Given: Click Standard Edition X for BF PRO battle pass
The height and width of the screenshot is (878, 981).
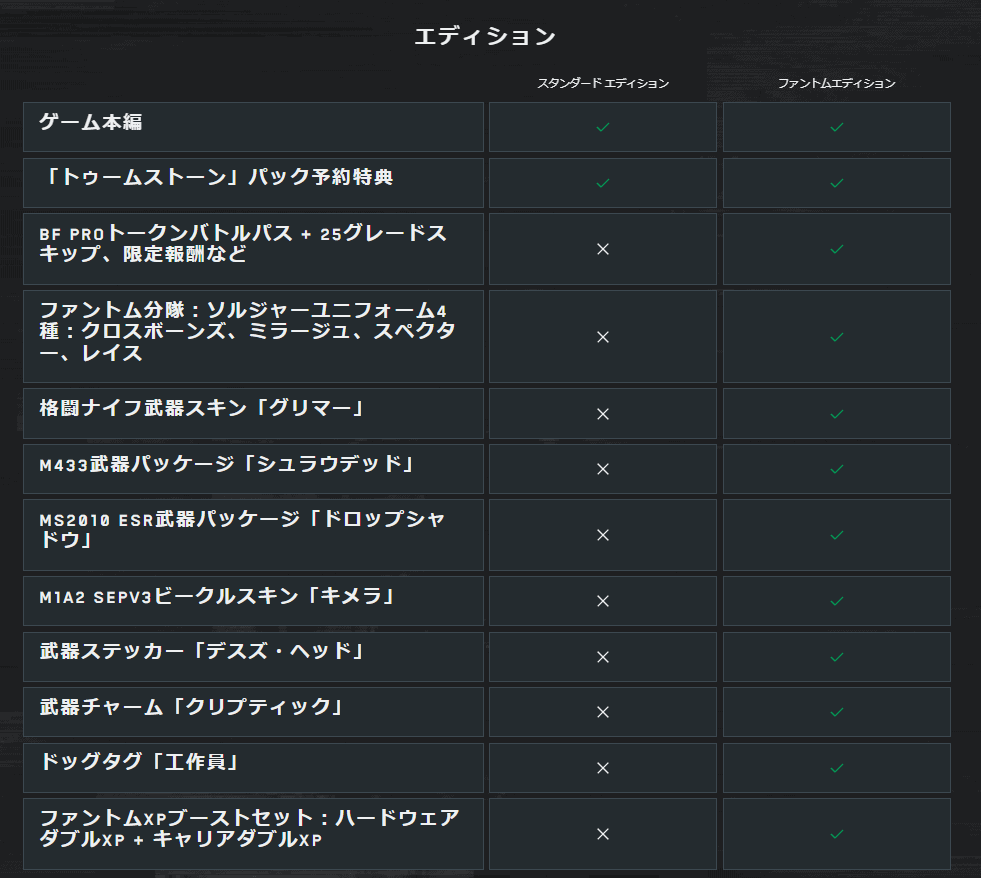Looking at the screenshot, I should (x=602, y=249).
